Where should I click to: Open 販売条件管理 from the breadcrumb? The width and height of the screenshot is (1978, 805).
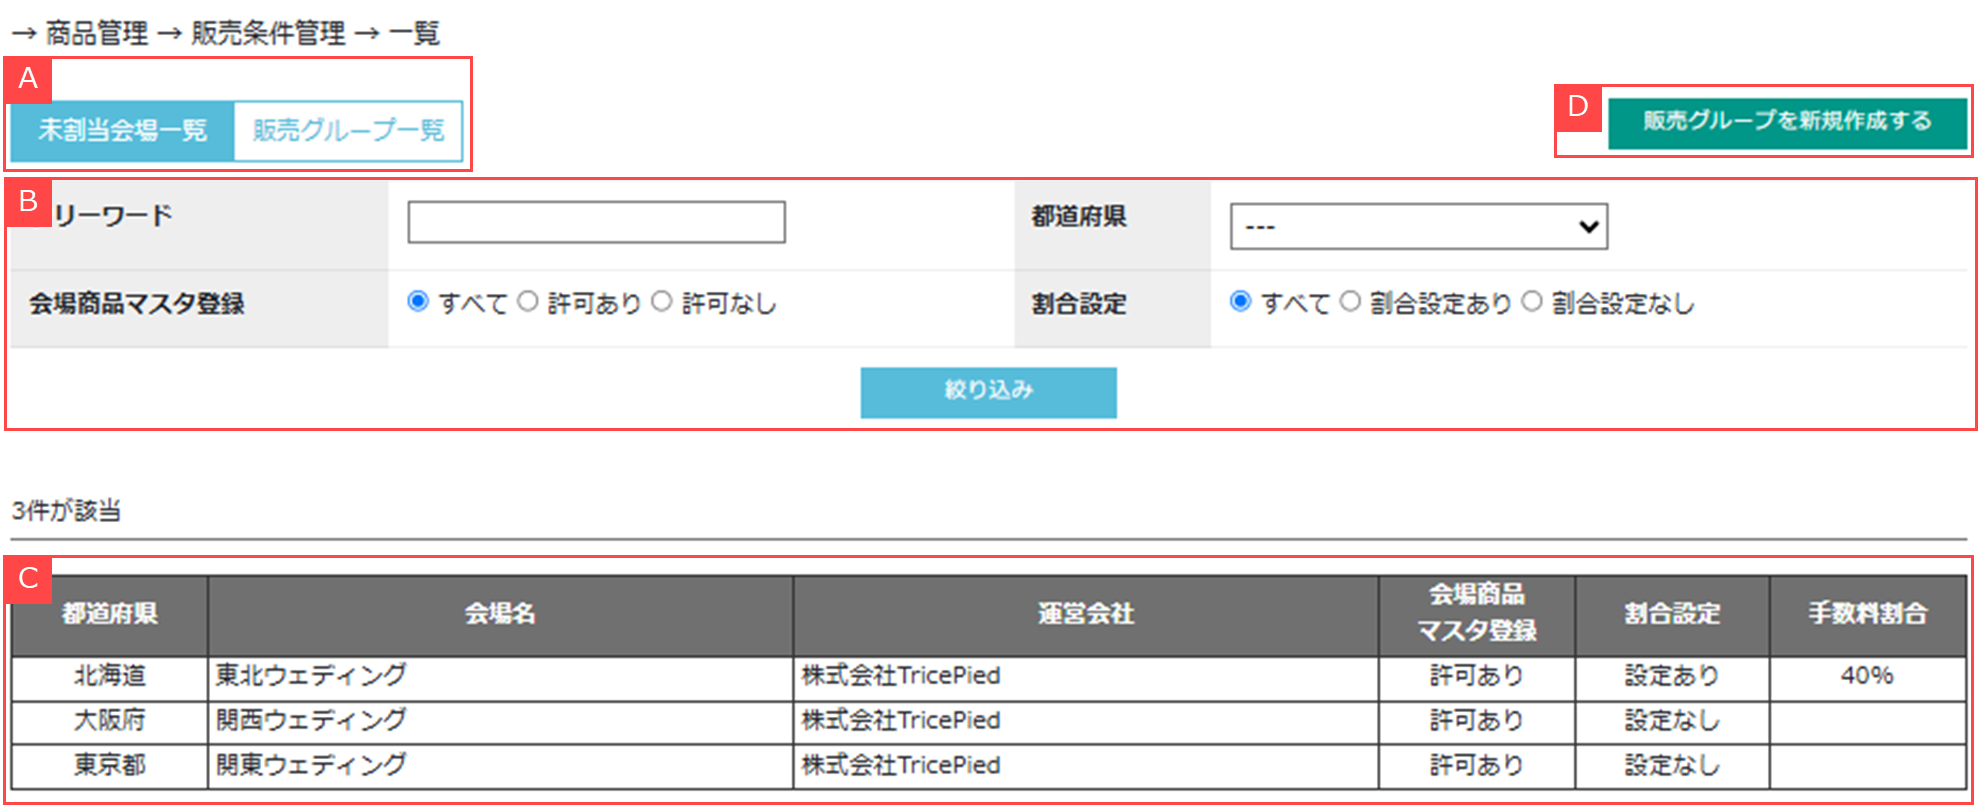click(x=268, y=34)
